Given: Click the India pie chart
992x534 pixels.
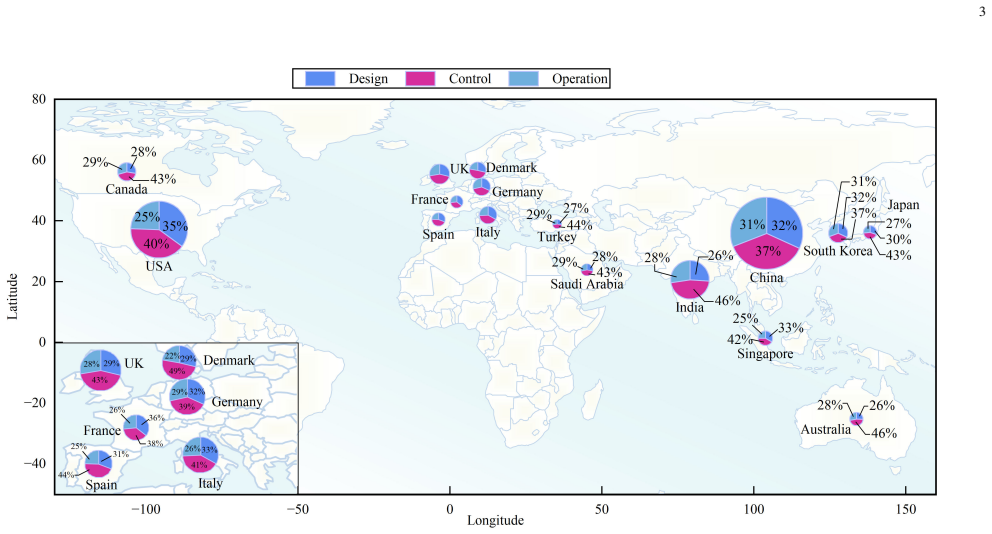Looking at the screenshot, I should pyautogui.click(x=690, y=280).
